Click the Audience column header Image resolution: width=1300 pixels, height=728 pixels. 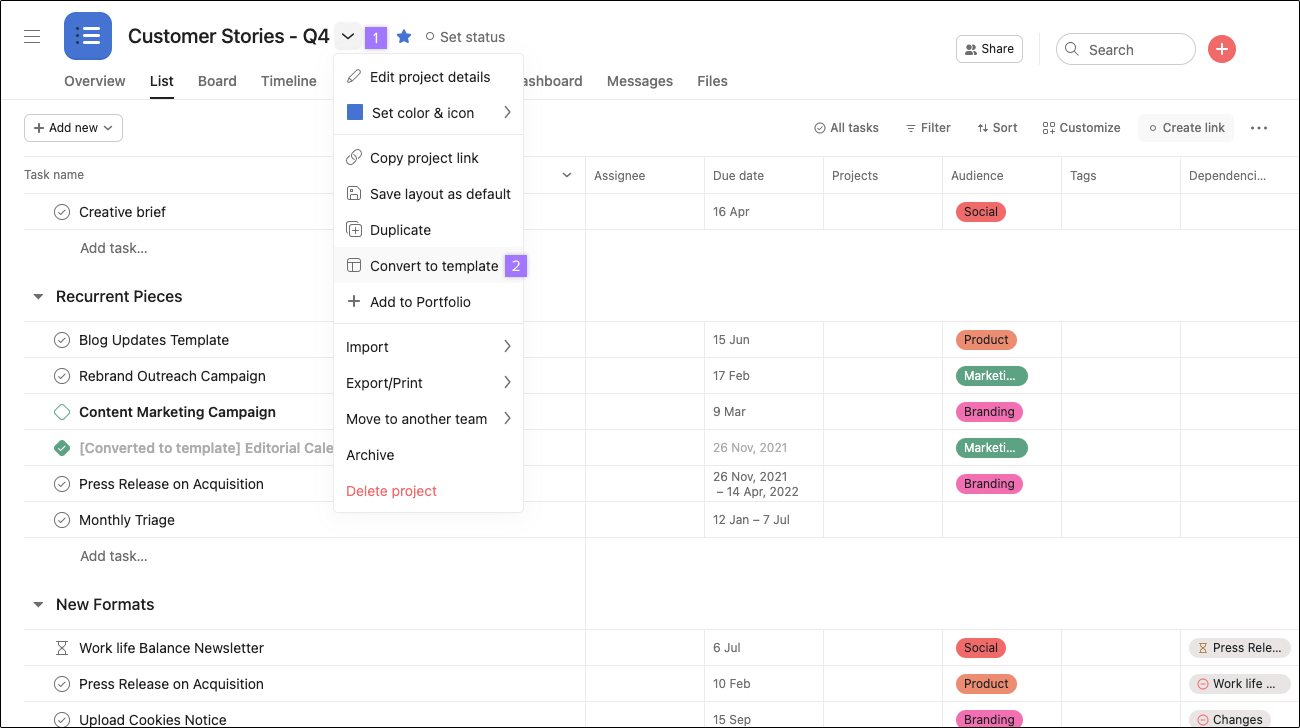(977, 176)
